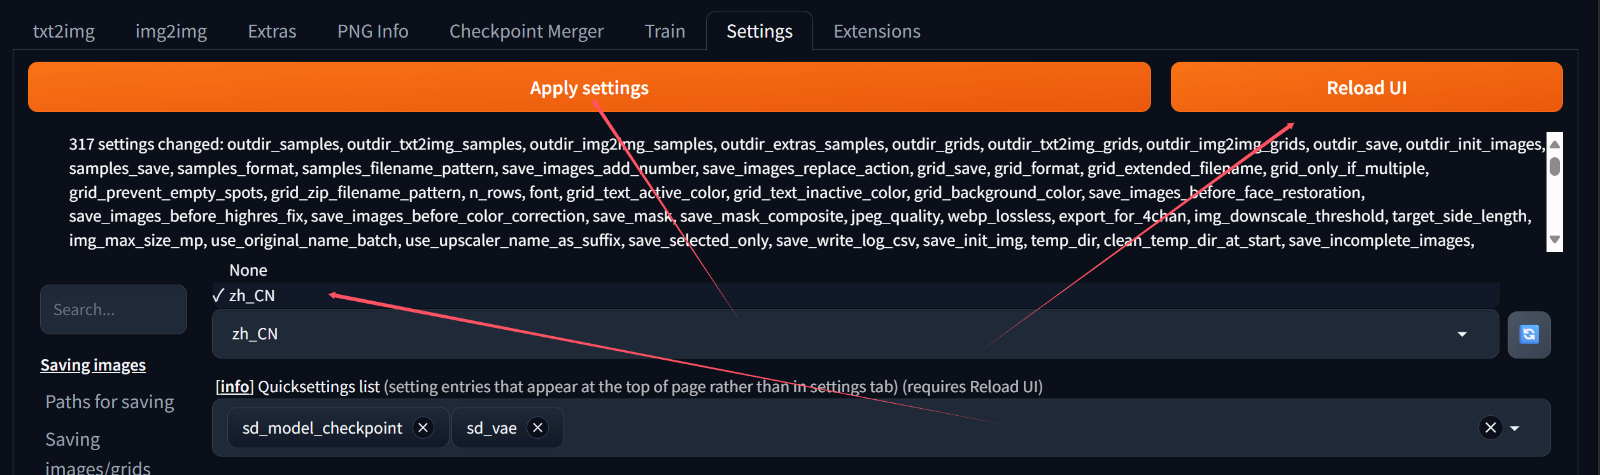Click the settings Search field
1600x475 pixels.
(113, 310)
